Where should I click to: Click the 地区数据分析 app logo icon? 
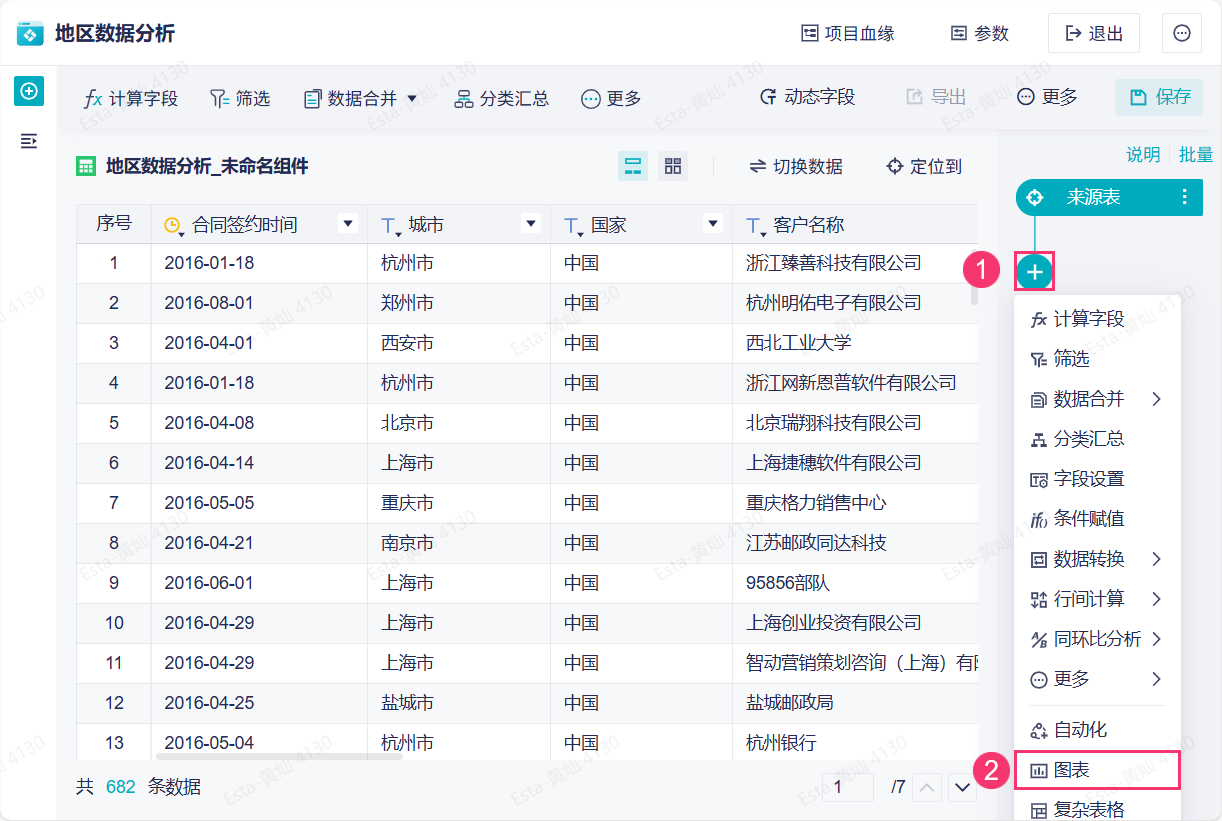tap(31, 33)
